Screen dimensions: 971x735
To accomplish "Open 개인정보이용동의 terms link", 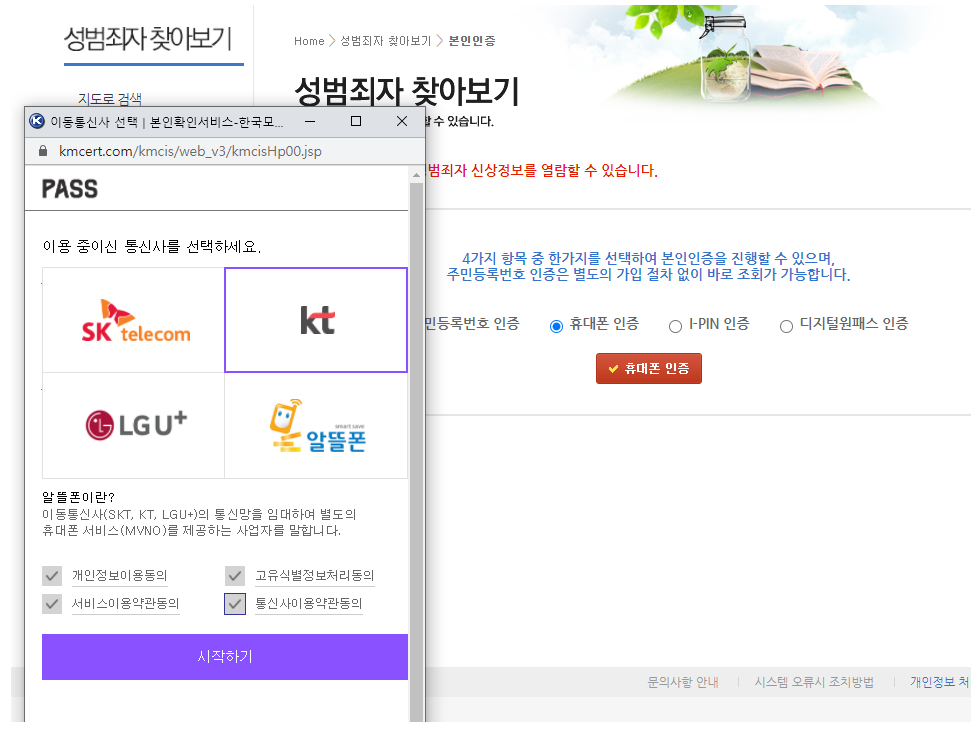I will 120,576.
